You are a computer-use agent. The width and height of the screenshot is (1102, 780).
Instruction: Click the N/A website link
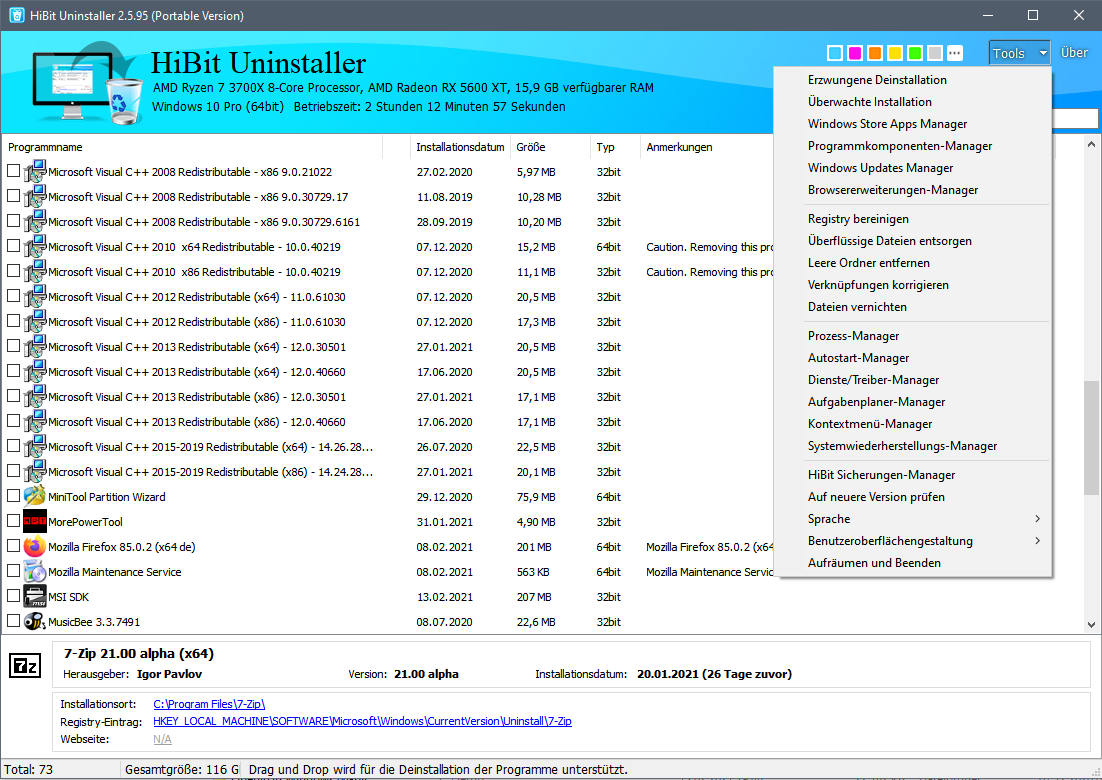coord(162,739)
